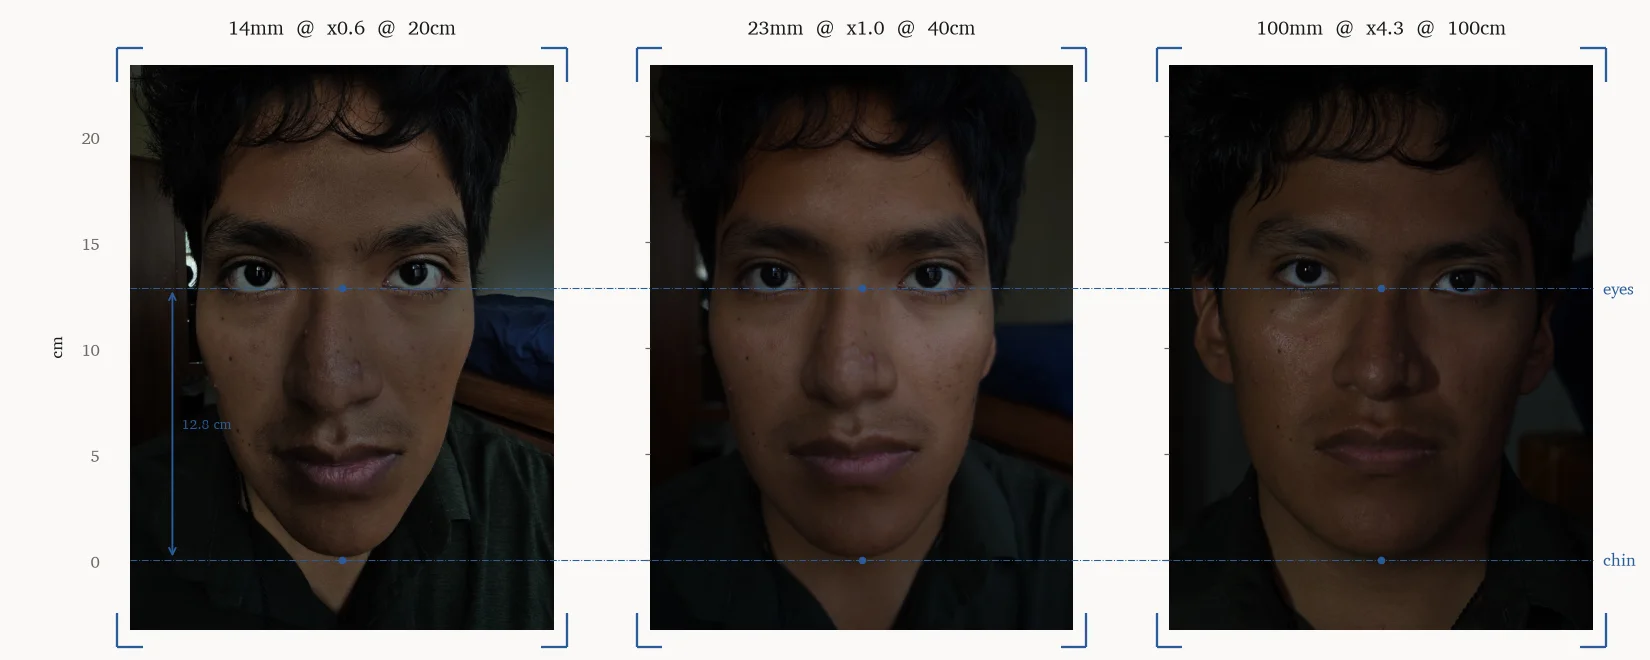
Task: Select the "12.8 cm" measurement label
Action: pyautogui.click(x=206, y=424)
